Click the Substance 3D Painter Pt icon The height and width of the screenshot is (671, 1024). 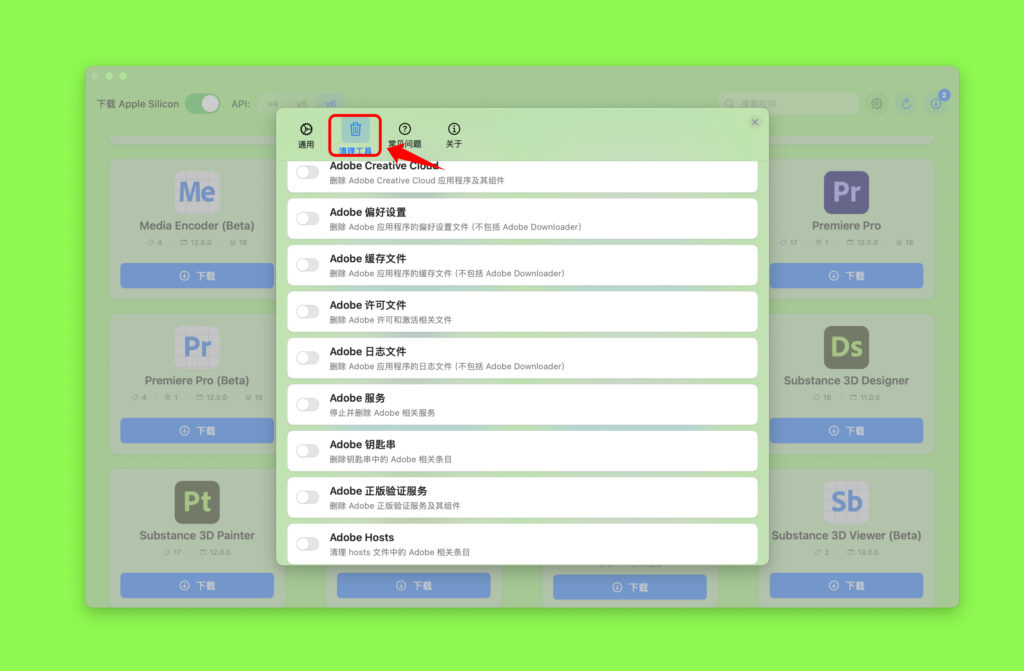[196, 503]
